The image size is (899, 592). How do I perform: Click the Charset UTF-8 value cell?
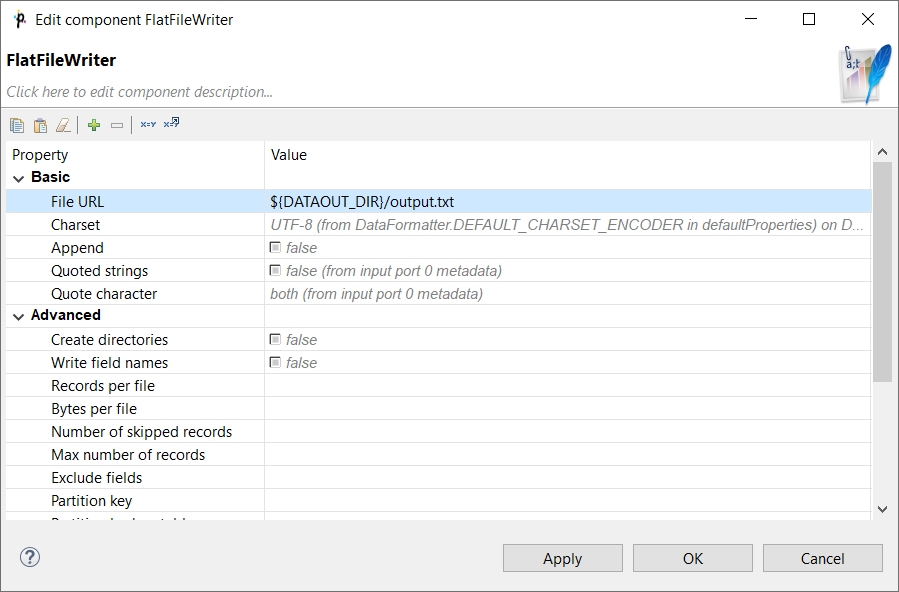click(568, 225)
